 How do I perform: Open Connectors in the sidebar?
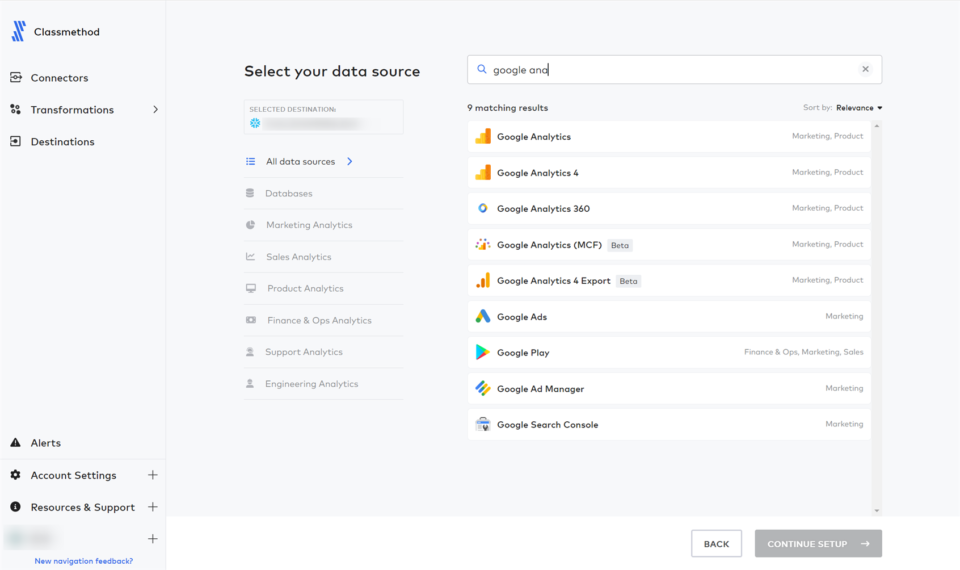pos(59,78)
